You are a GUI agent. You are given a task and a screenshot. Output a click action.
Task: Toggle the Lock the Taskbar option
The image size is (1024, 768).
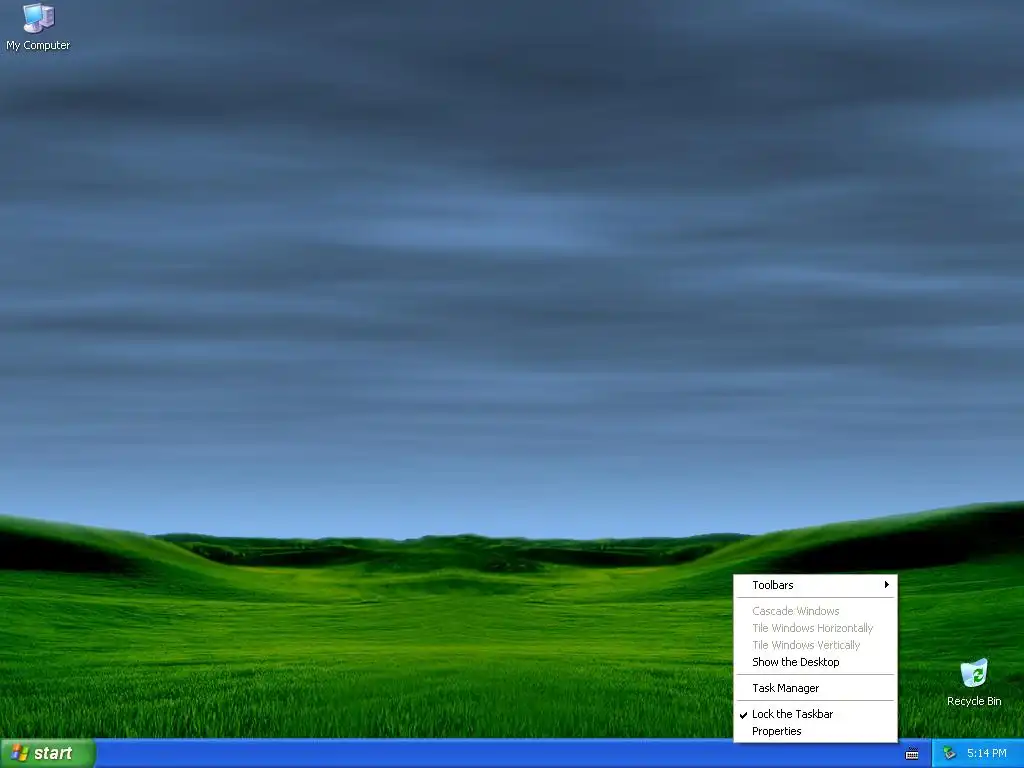[x=815, y=714]
